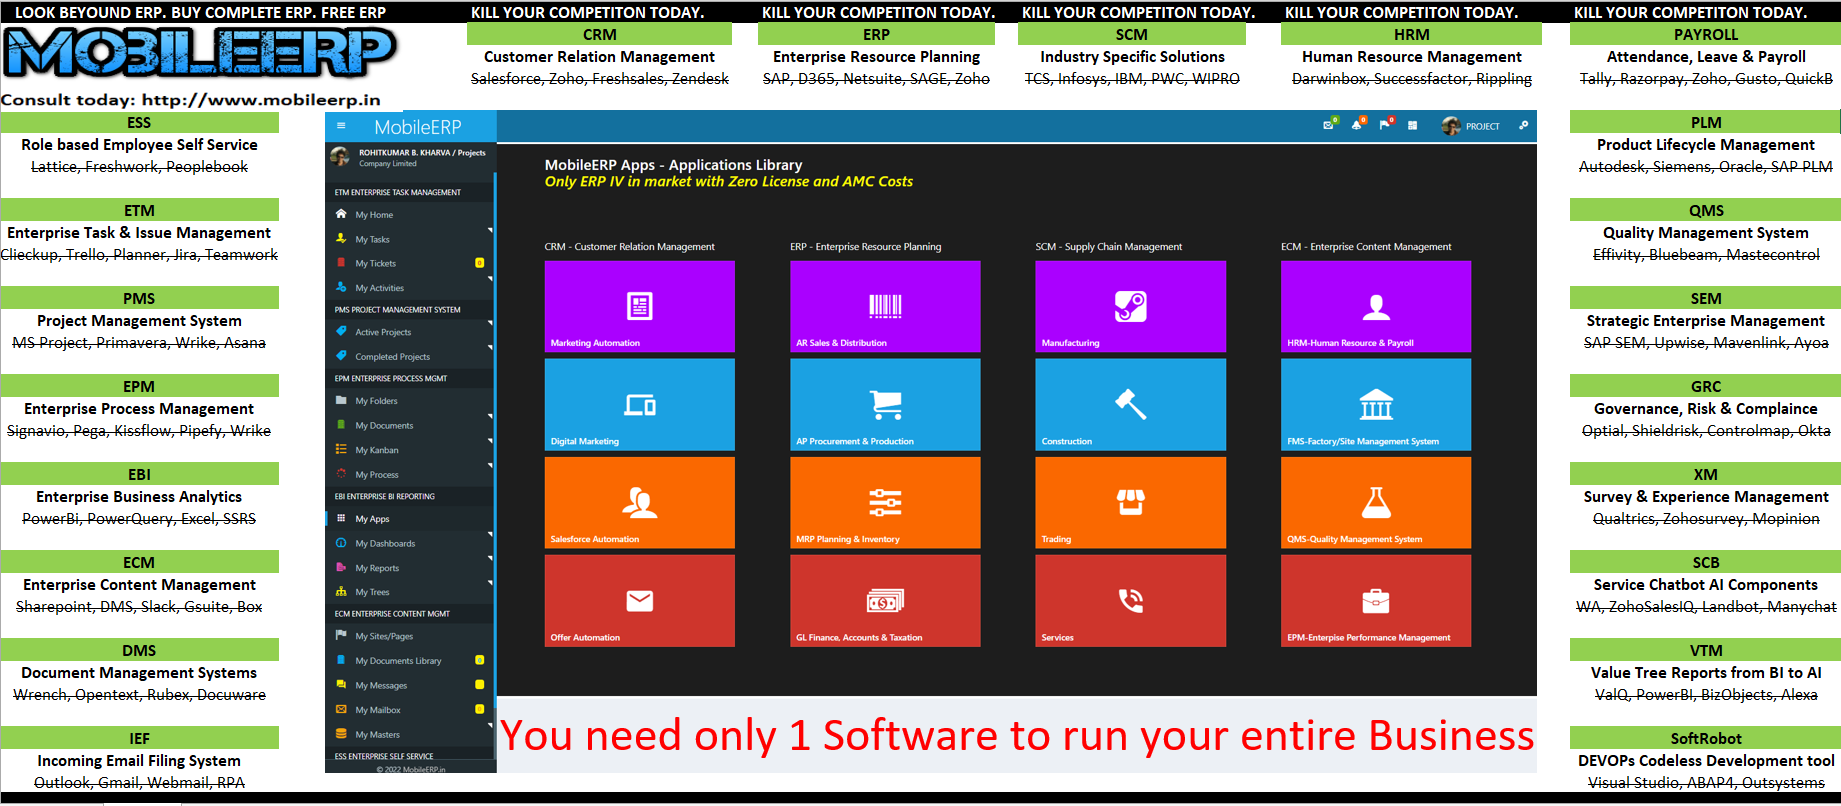Image resolution: width=1841 pixels, height=806 pixels.
Task: Expand the Active Projects submenu arrow
Action: click(x=490, y=324)
